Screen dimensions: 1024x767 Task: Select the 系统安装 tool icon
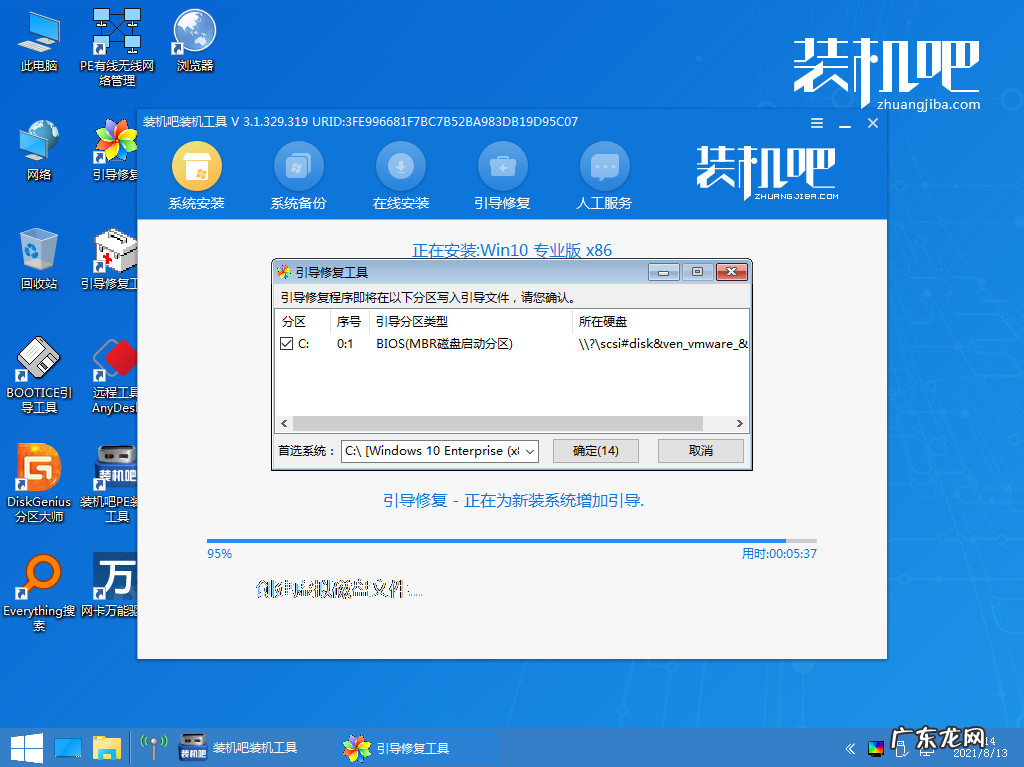(196, 168)
